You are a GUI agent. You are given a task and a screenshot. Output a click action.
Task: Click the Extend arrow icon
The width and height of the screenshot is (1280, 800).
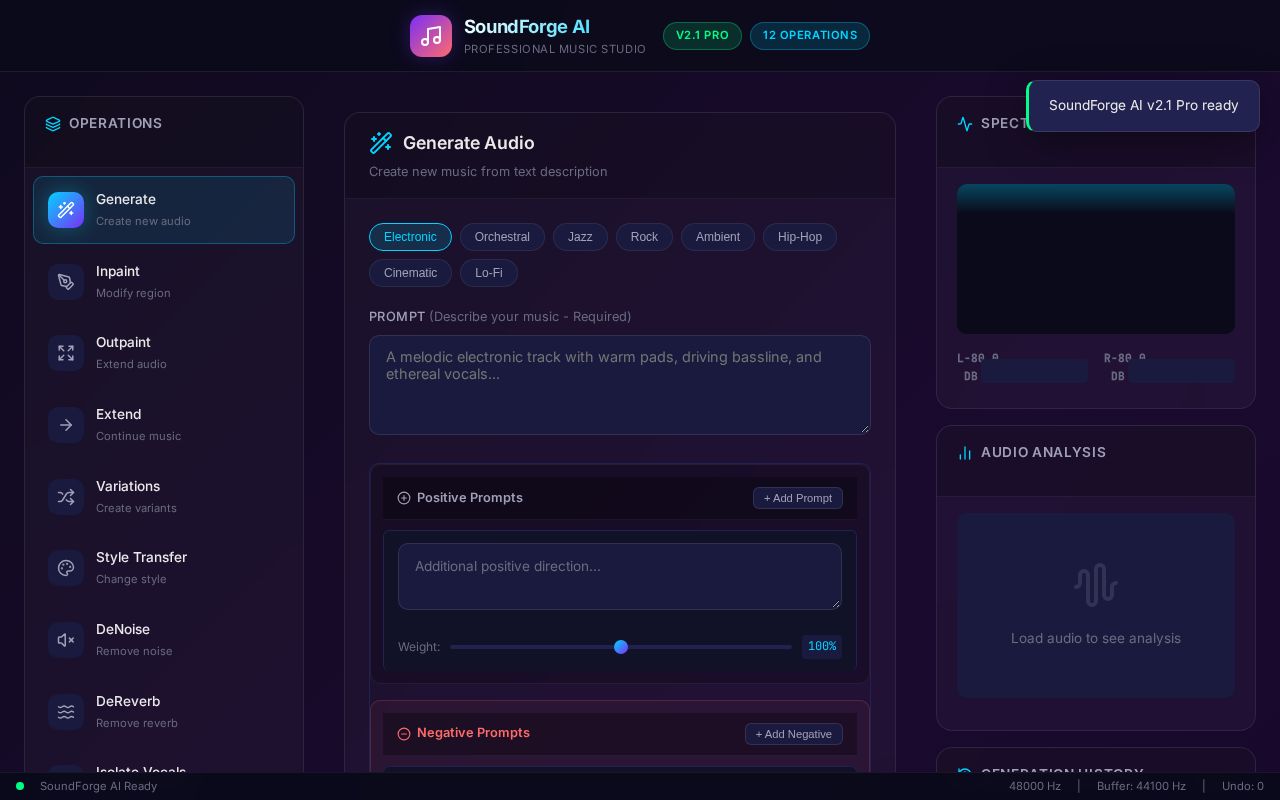66,425
